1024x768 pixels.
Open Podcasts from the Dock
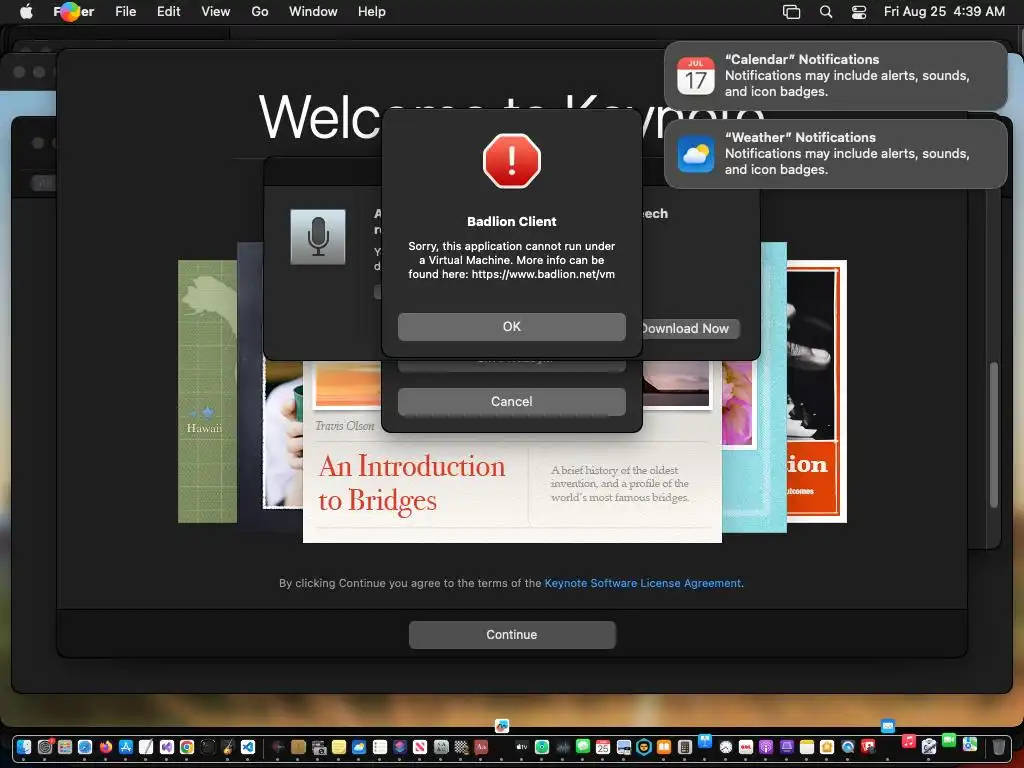(765, 747)
